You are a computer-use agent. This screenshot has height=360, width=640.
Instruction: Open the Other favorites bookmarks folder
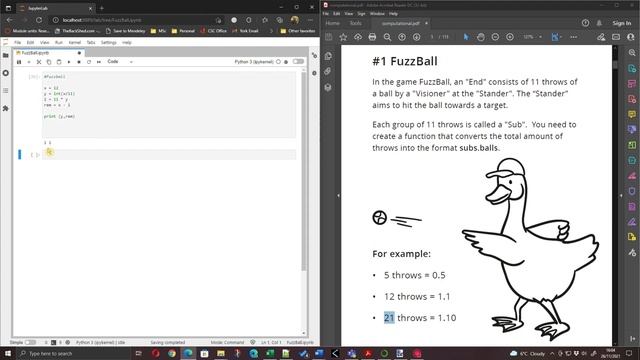point(298,31)
